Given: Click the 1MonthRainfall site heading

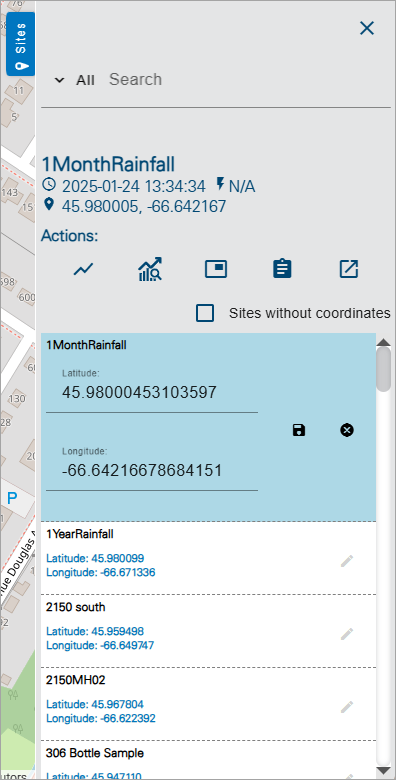Looking at the screenshot, I should pos(108,164).
